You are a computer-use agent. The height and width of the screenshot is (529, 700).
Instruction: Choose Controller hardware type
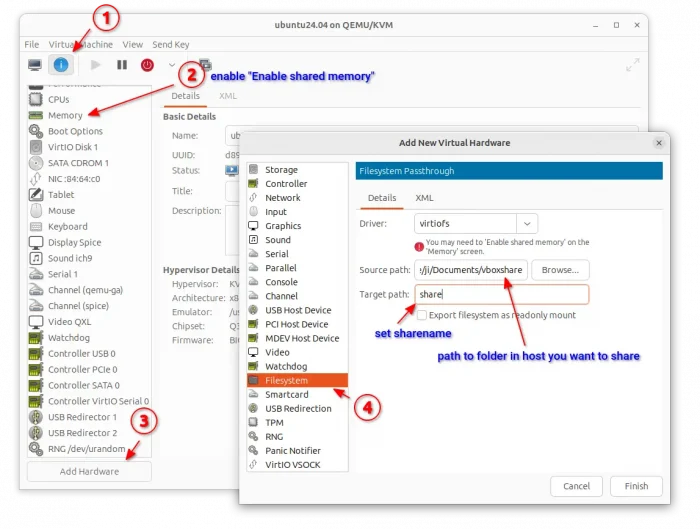297,184
